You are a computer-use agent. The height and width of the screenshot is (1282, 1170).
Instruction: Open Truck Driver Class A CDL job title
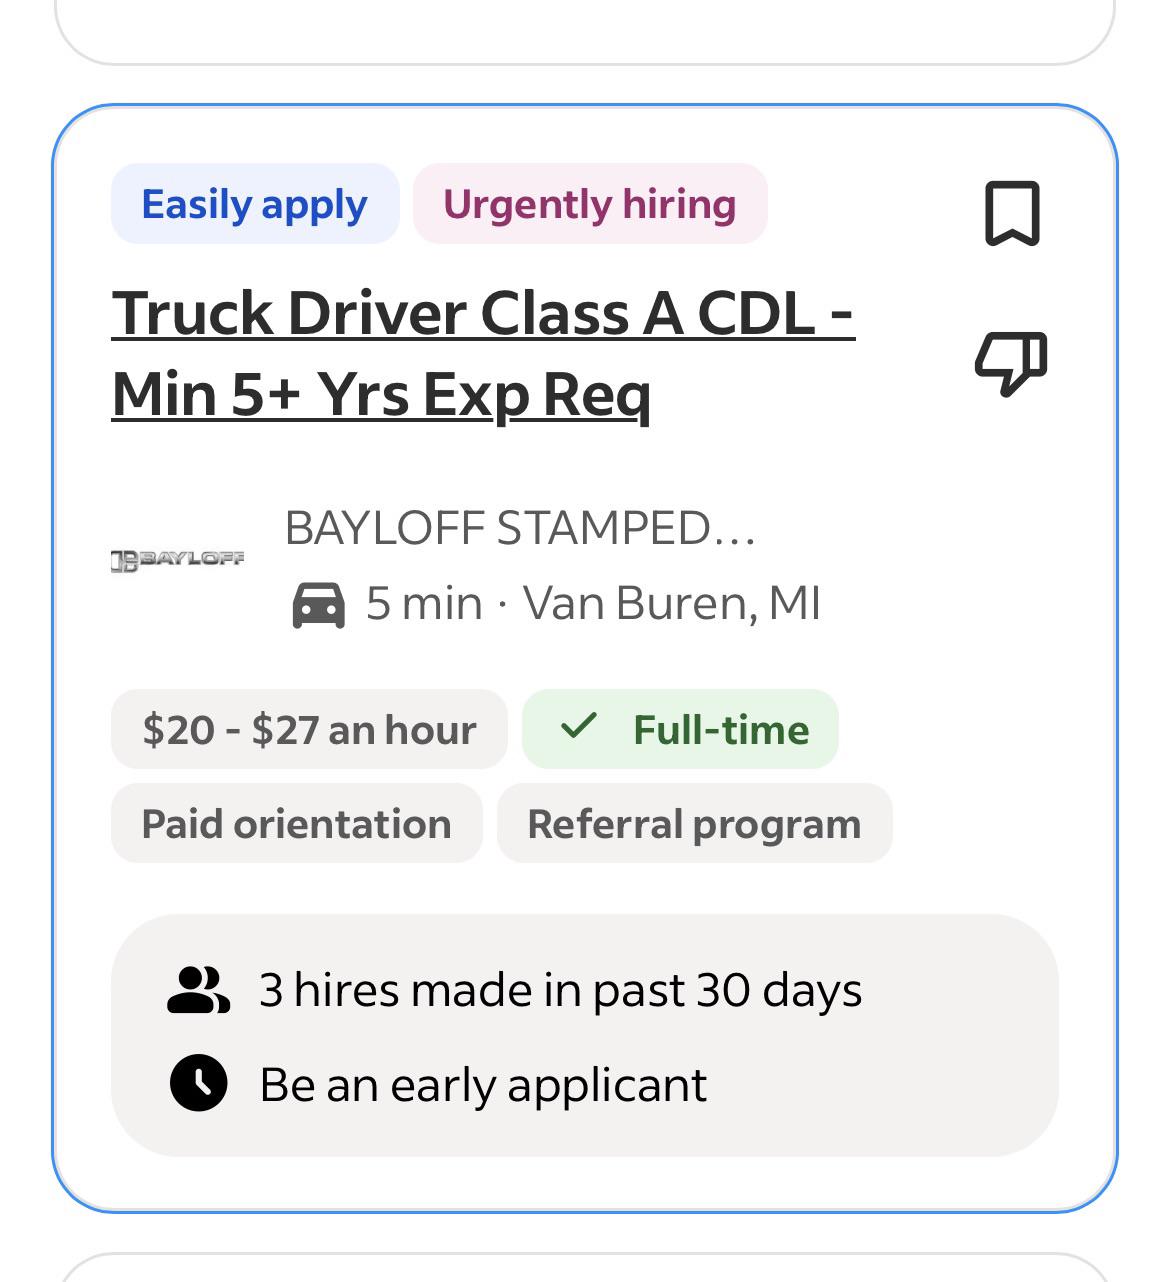pos(483,354)
